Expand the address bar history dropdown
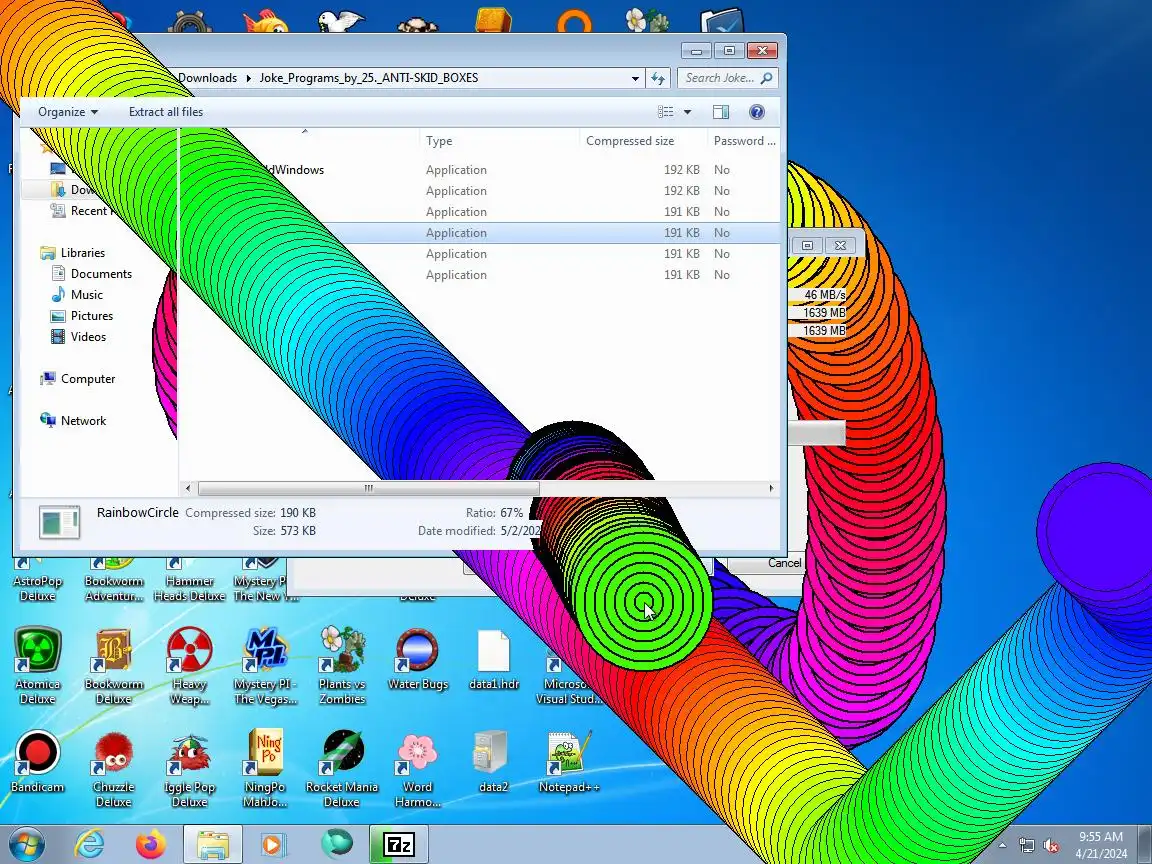The image size is (1152, 864). click(x=635, y=78)
